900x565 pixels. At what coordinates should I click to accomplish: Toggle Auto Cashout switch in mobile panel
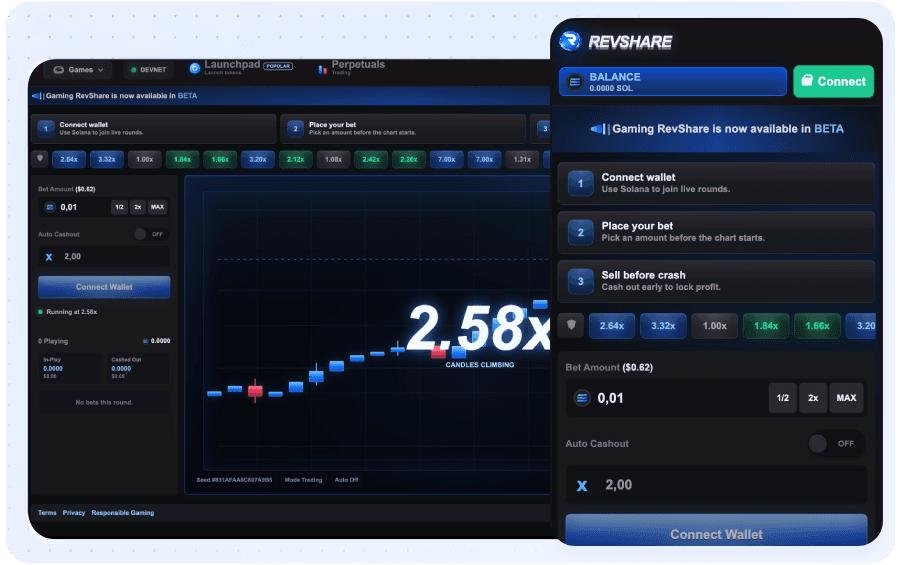(x=836, y=443)
